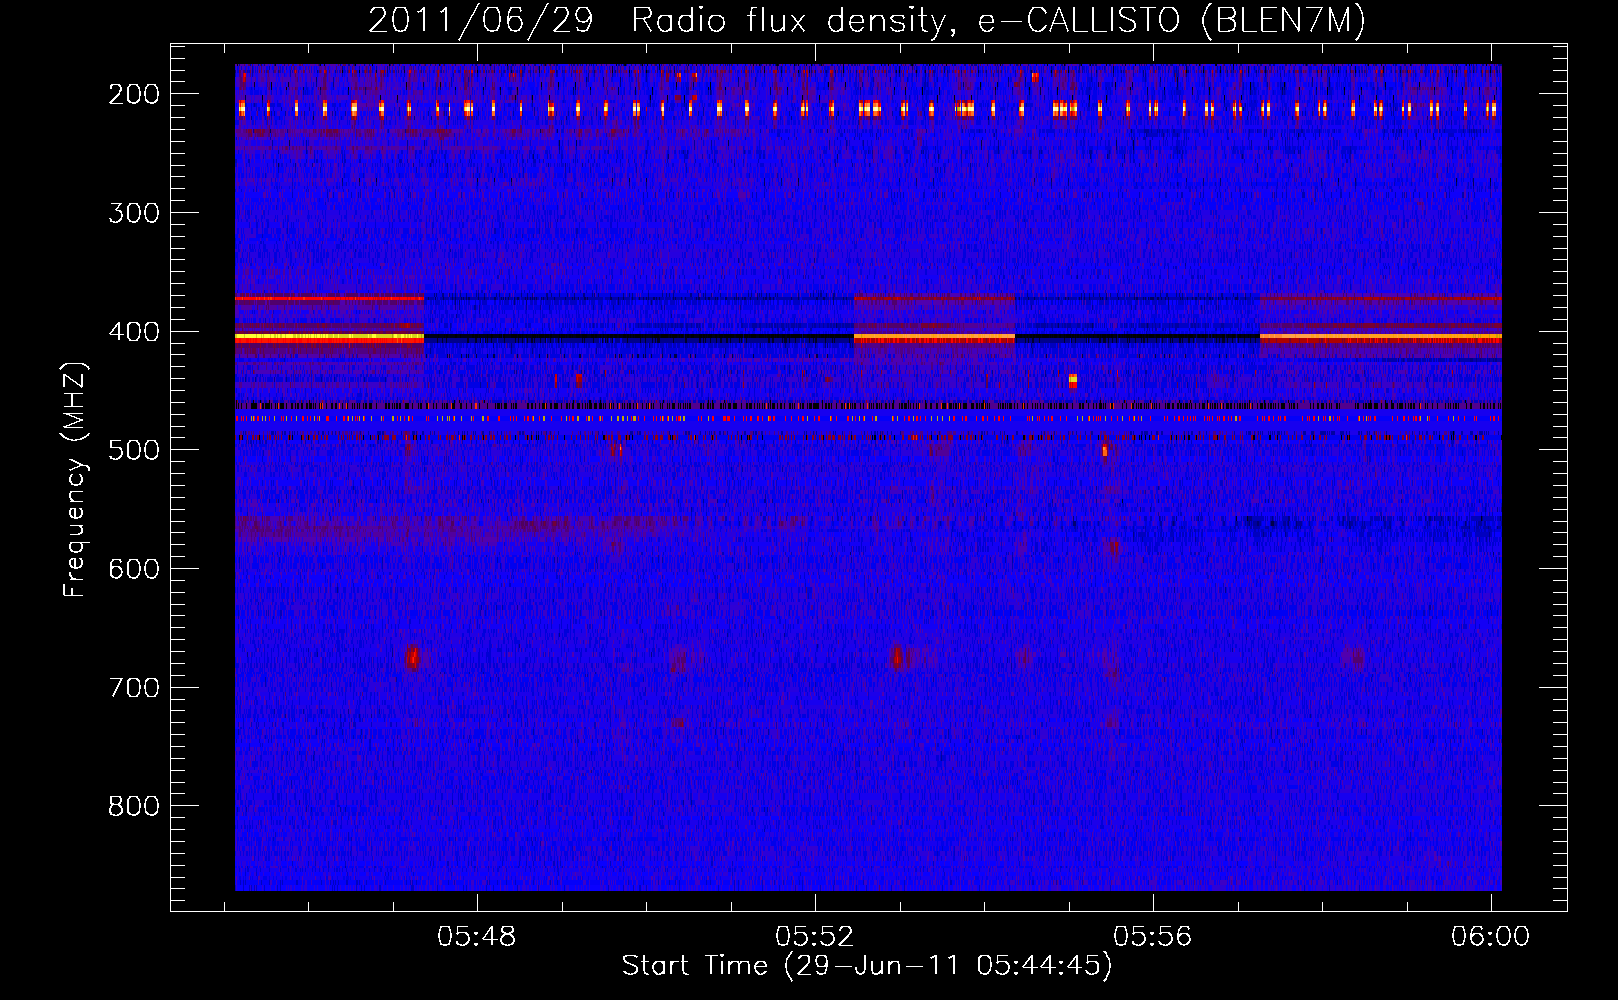Click the 300 frequency tick label
1618x1000 pixels.
133,213
